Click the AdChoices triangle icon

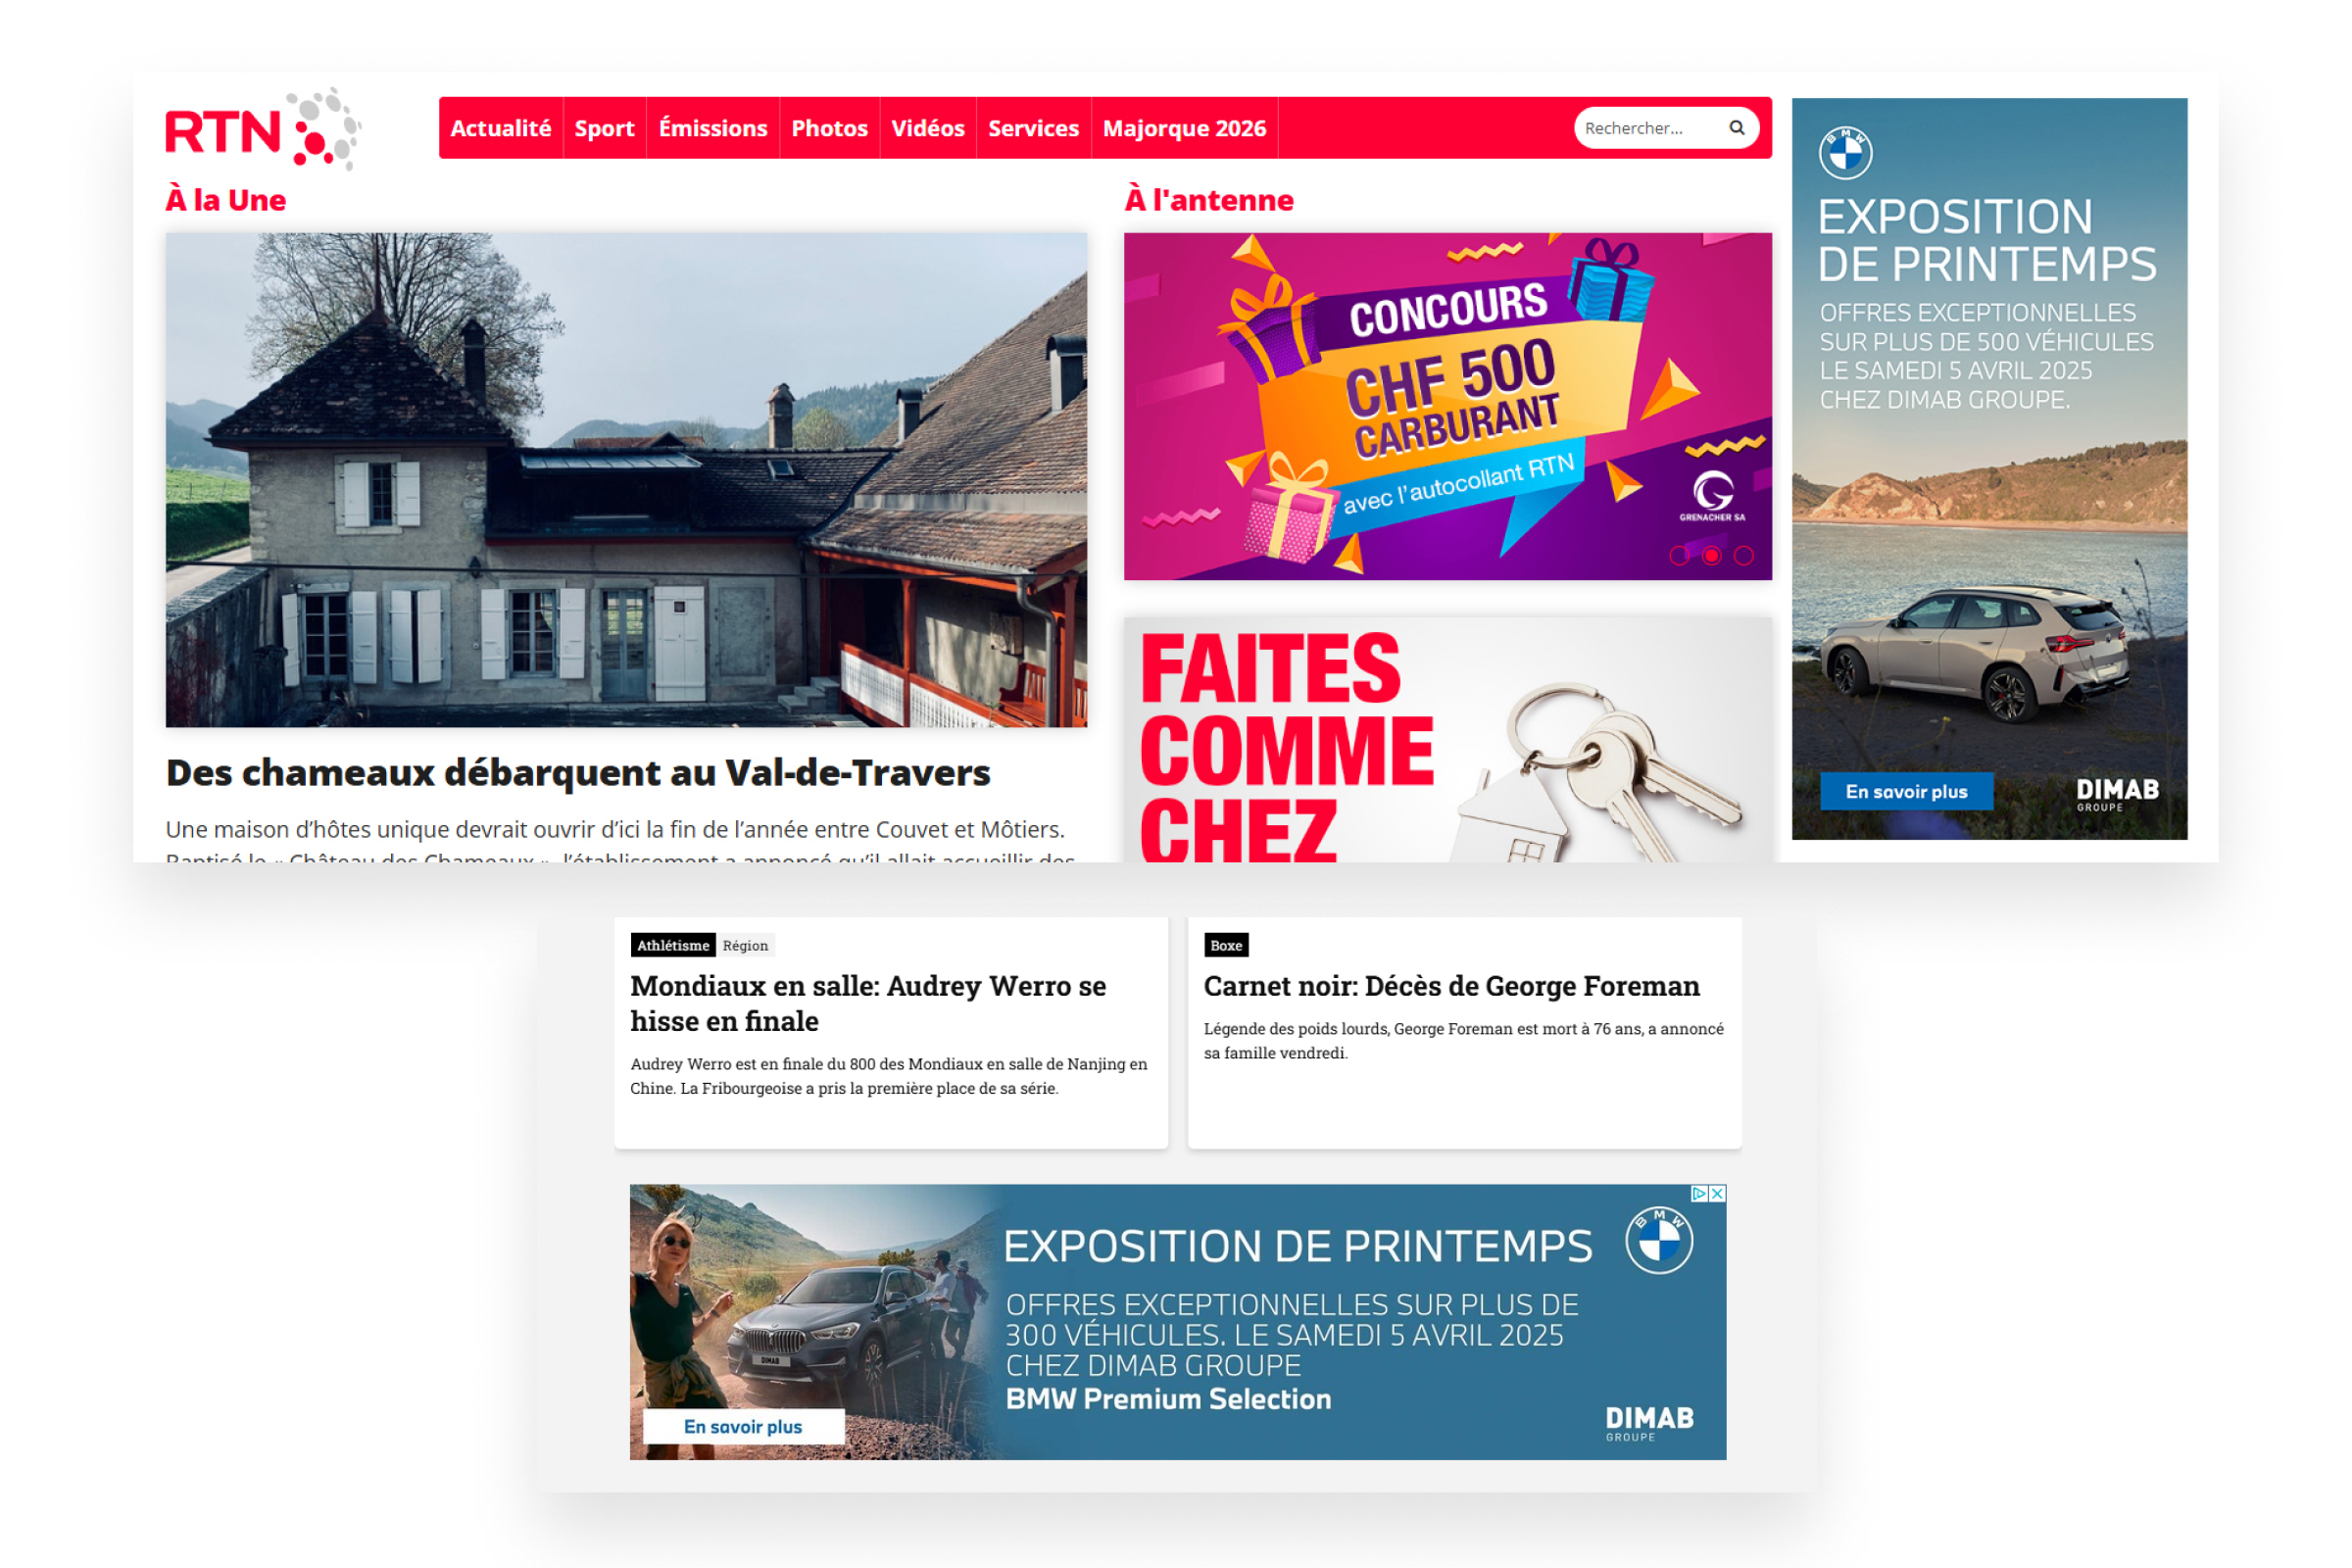point(1699,1193)
